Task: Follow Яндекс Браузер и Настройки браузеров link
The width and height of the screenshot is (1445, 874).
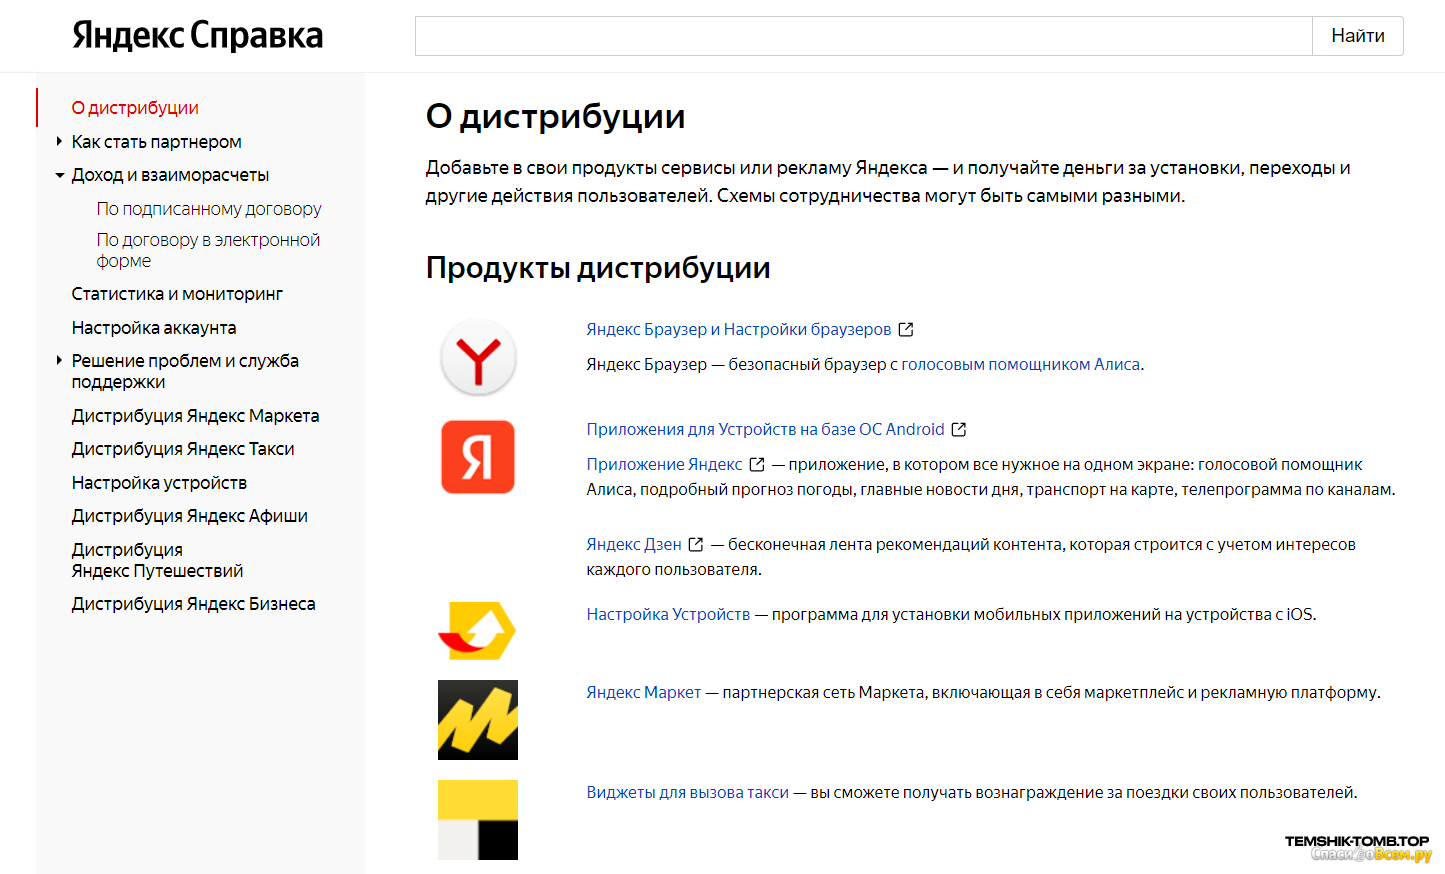Action: [739, 329]
